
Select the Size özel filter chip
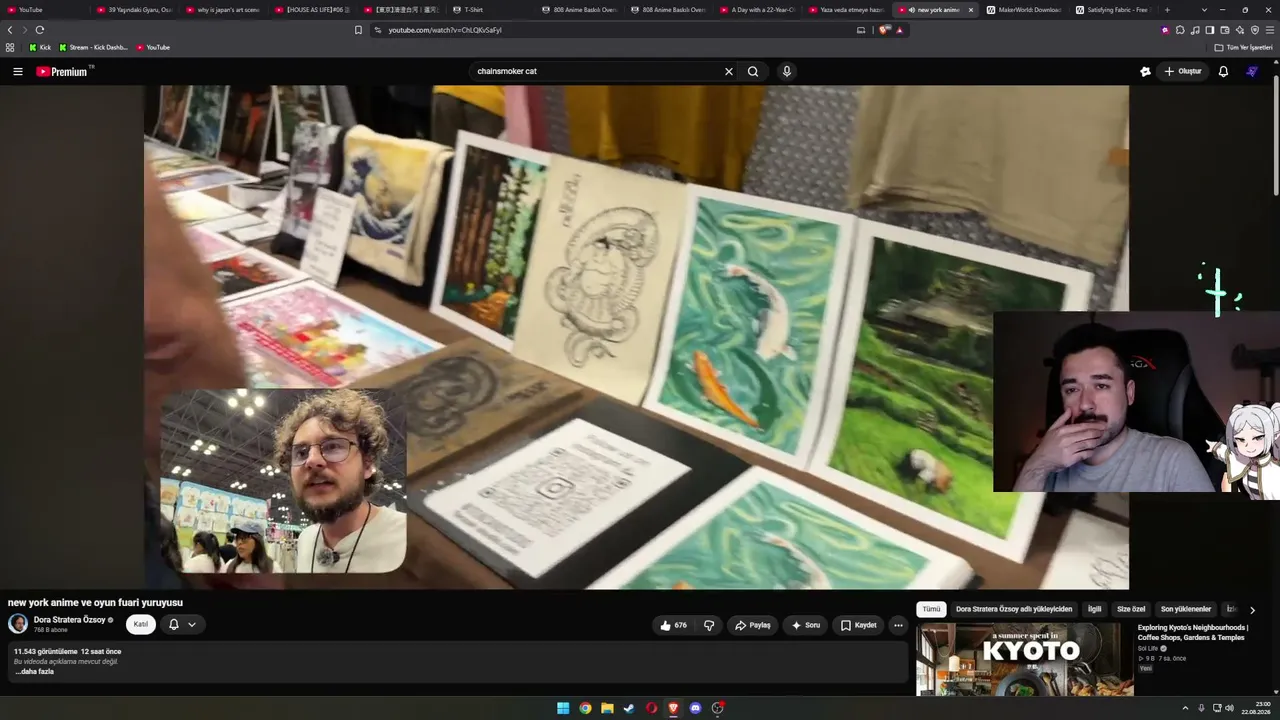(x=1131, y=609)
